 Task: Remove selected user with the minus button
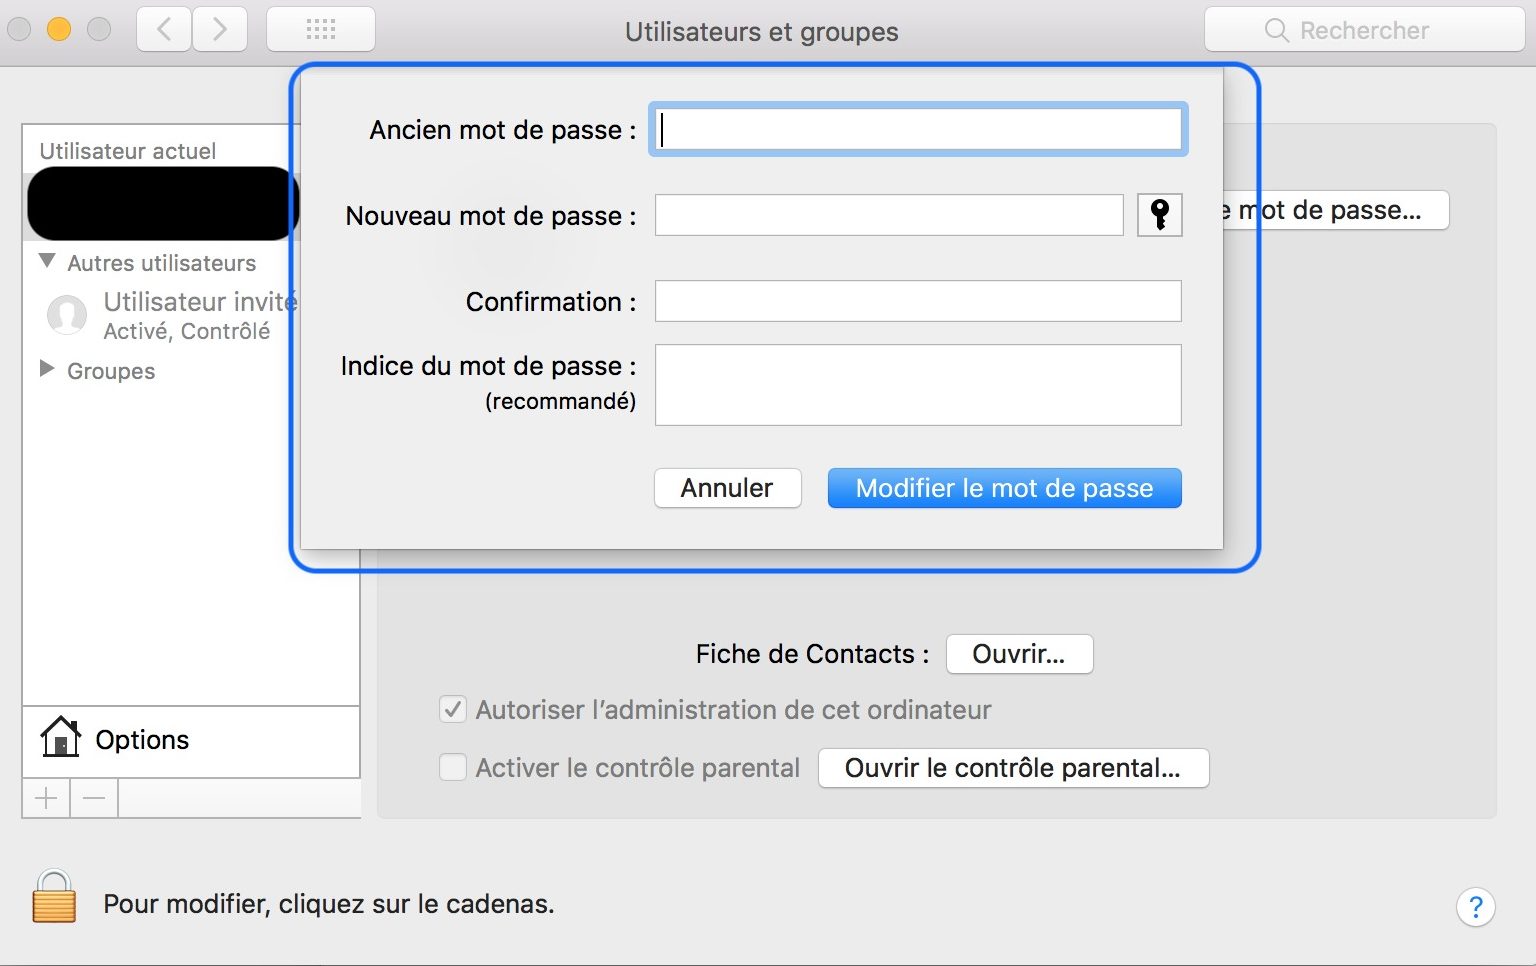coord(93,797)
